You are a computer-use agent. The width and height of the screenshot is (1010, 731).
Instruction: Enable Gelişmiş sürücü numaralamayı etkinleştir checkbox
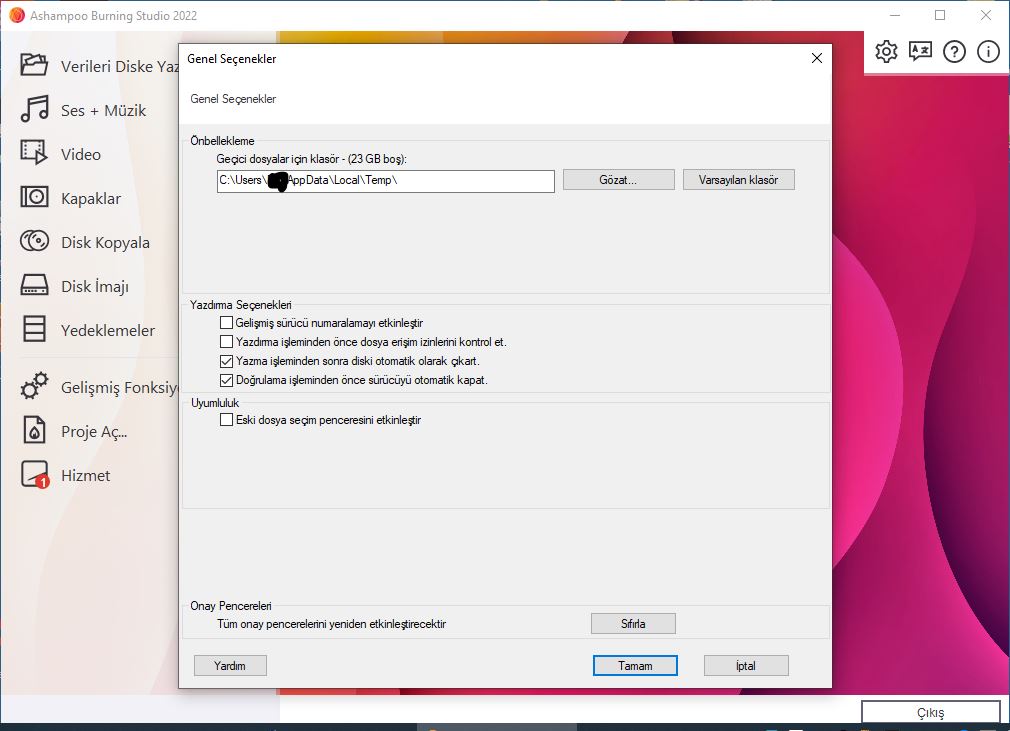226,323
